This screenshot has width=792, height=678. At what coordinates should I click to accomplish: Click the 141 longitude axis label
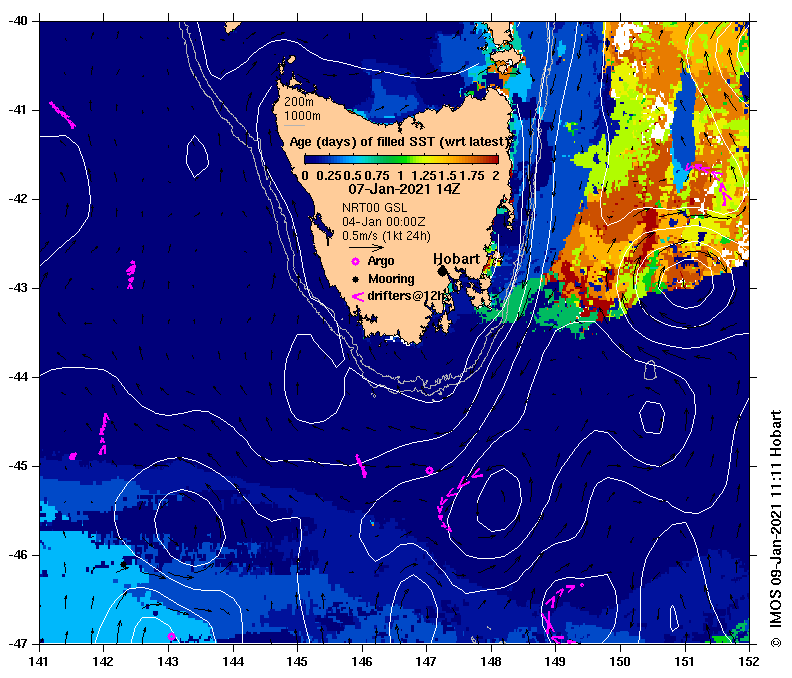[x=39, y=662]
